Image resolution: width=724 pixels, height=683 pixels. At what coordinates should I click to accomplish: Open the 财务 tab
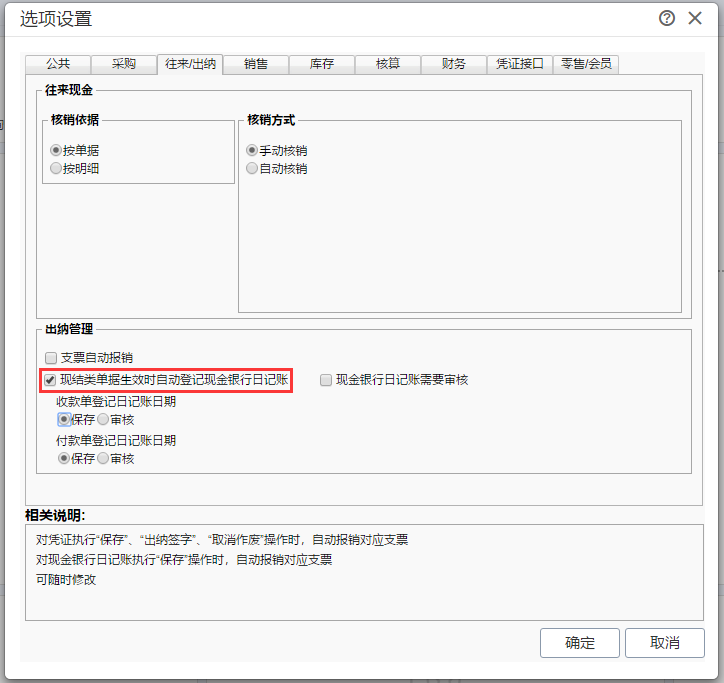tap(454, 64)
